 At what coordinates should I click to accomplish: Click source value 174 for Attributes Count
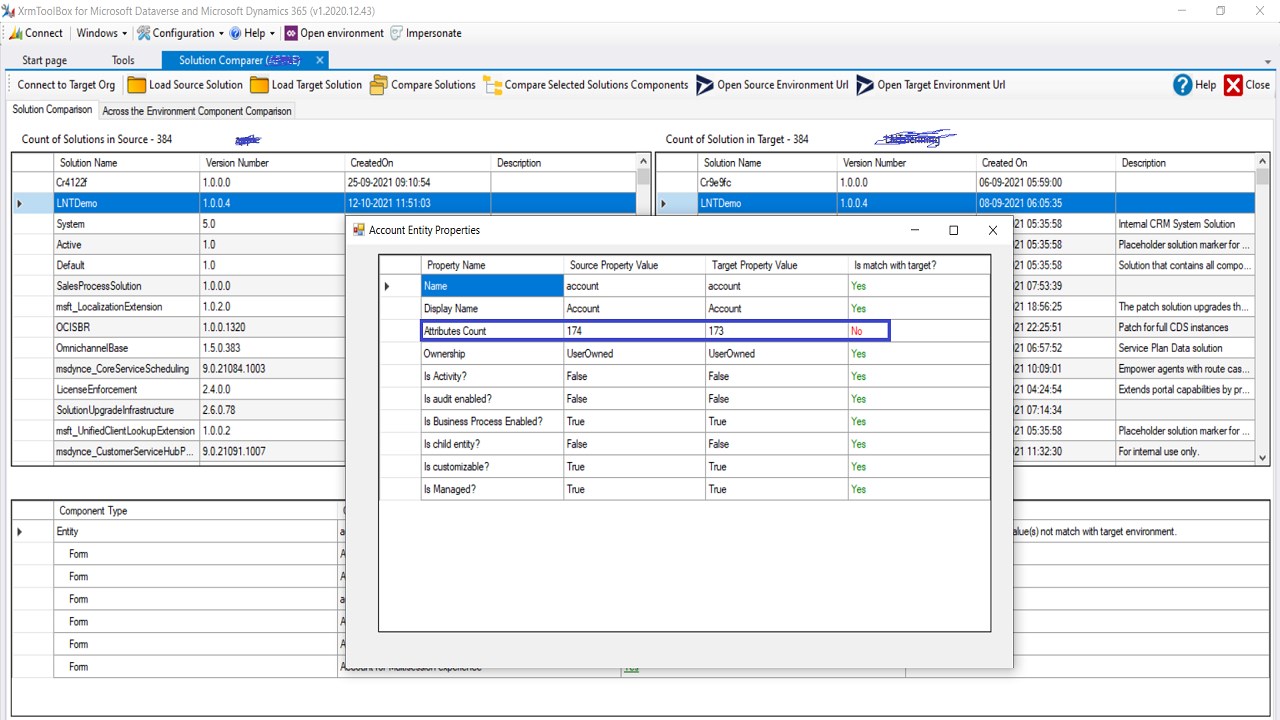coord(635,331)
